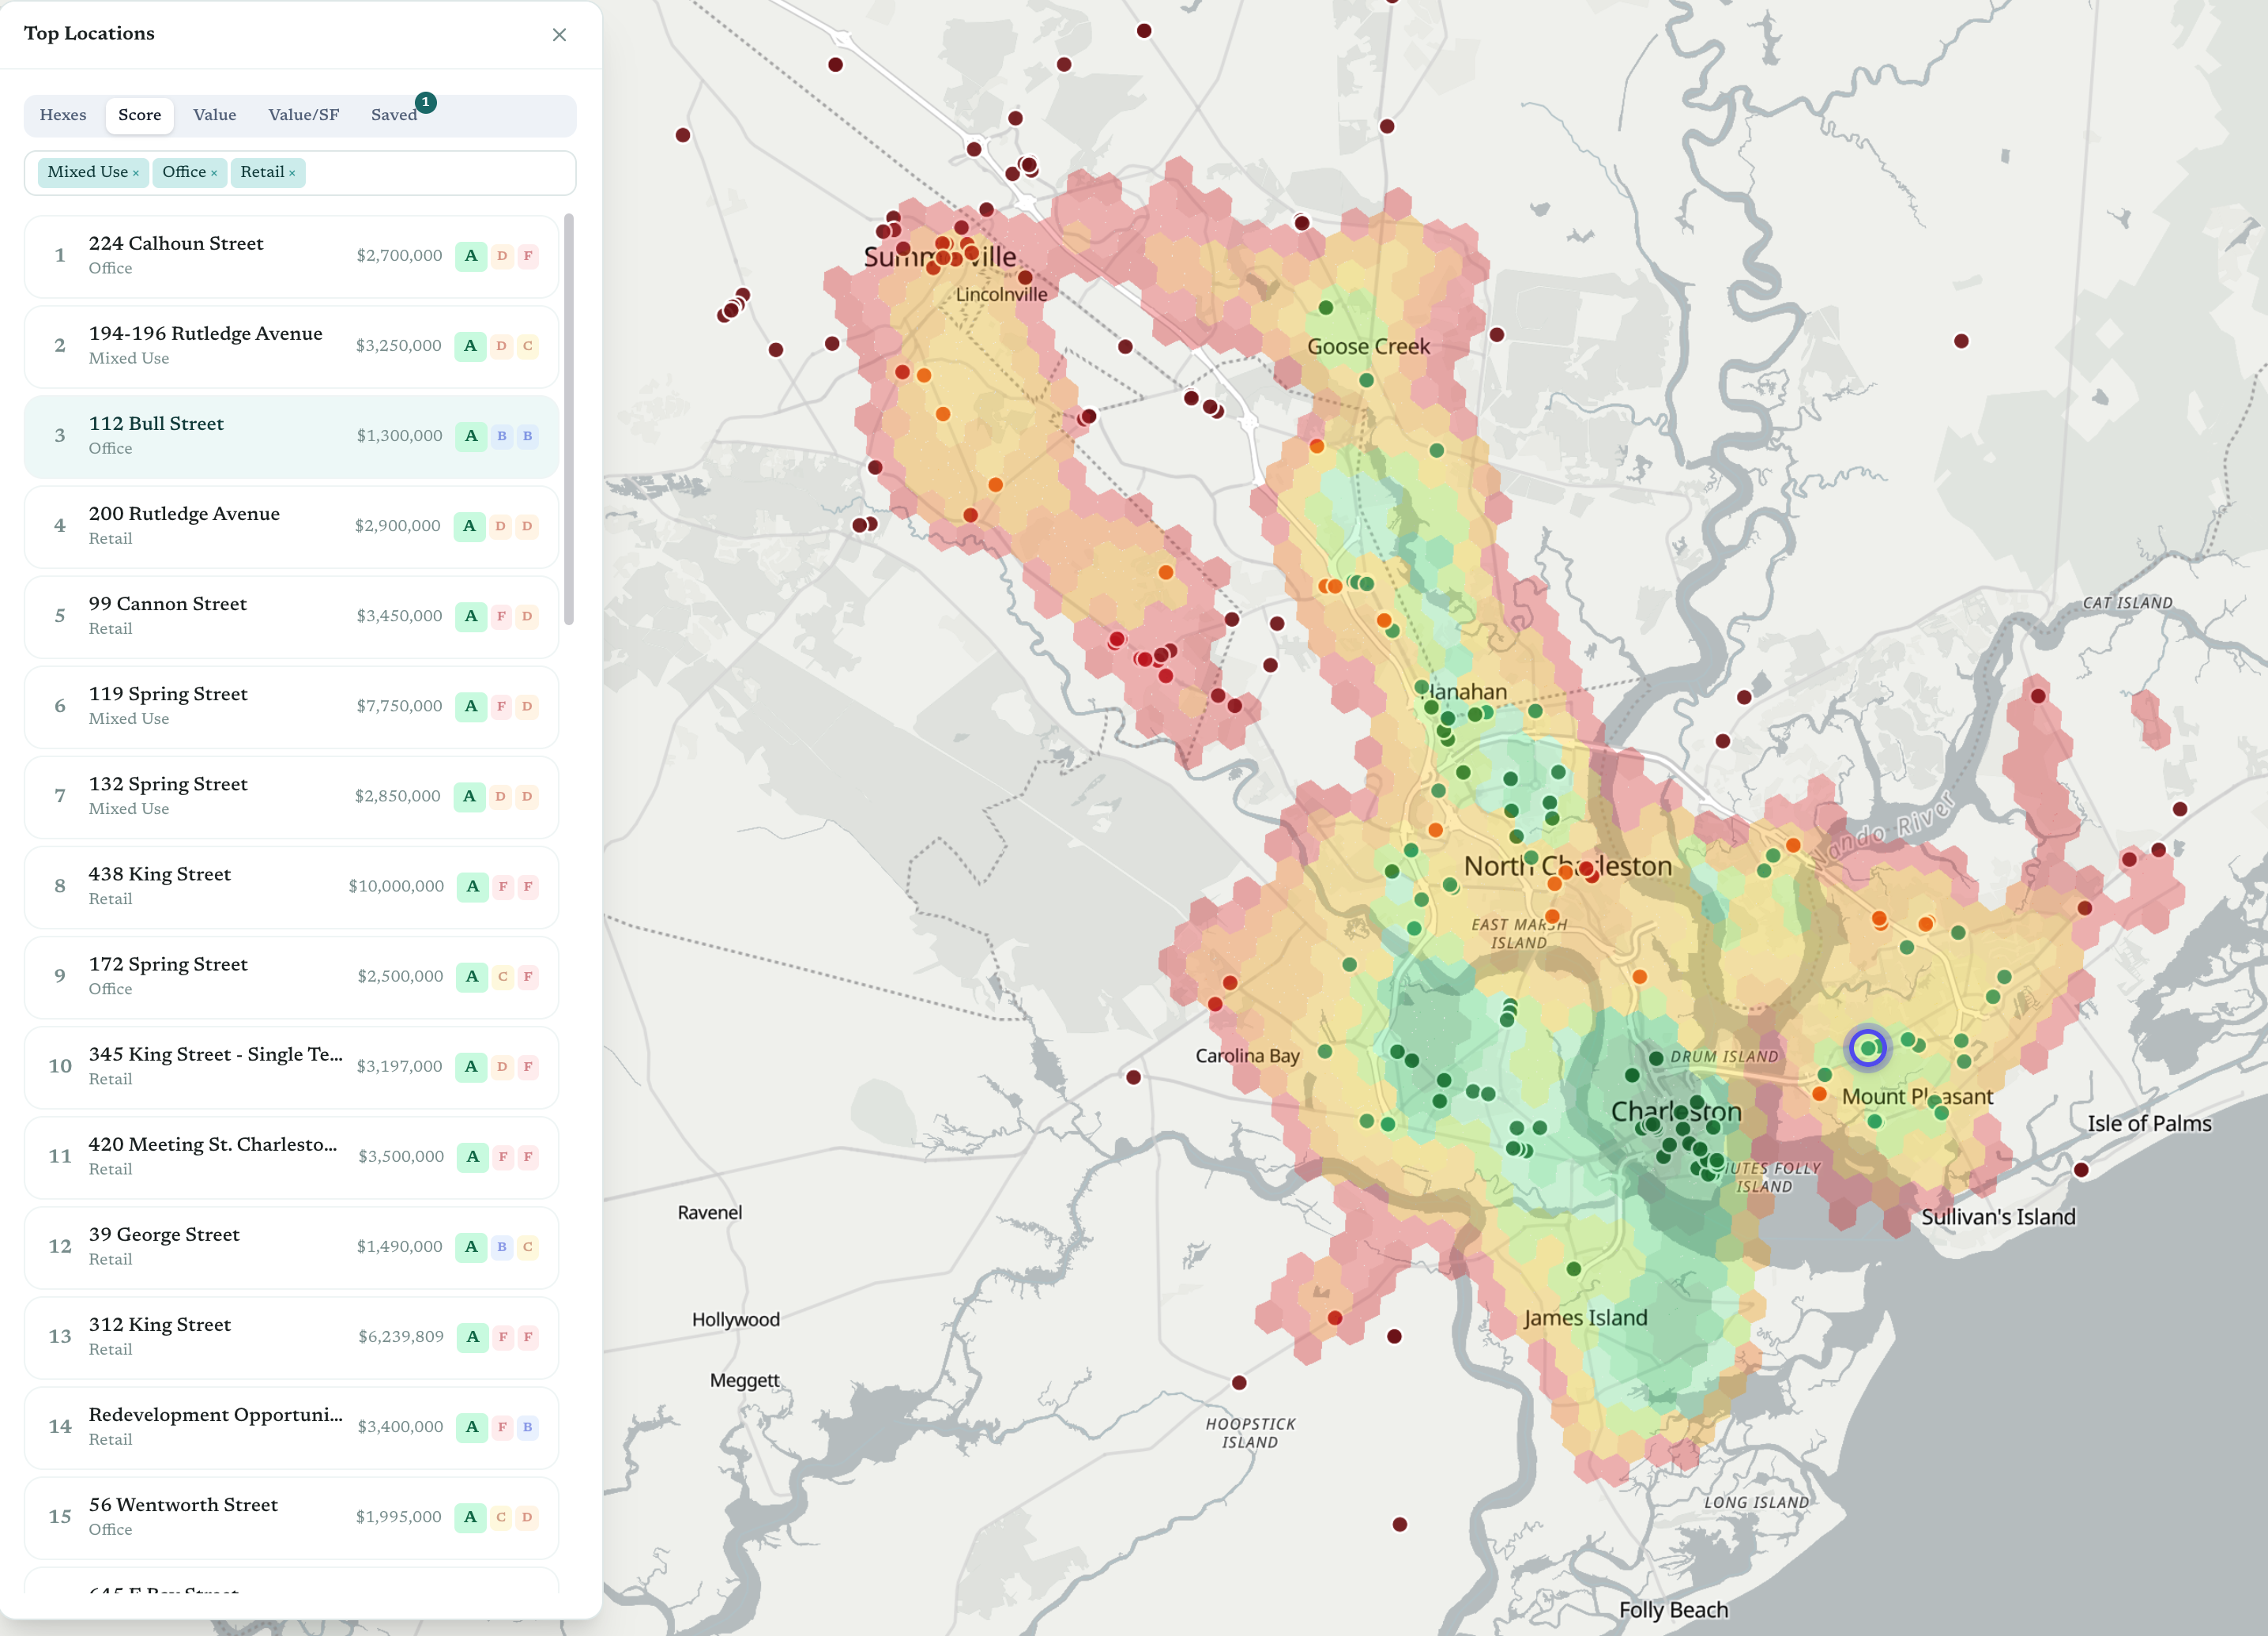Click the green marker above Goose Creek label
The height and width of the screenshot is (1636, 2268).
(1326, 307)
